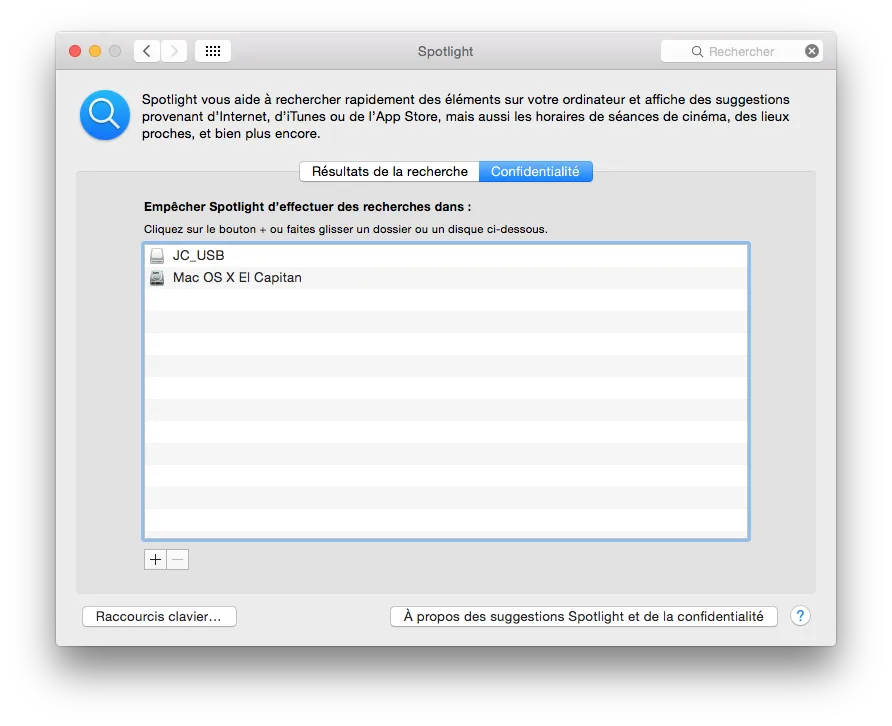Screen dimensions: 892x726
Task: Select Mac OS X El Capitan entry
Action: point(446,278)
